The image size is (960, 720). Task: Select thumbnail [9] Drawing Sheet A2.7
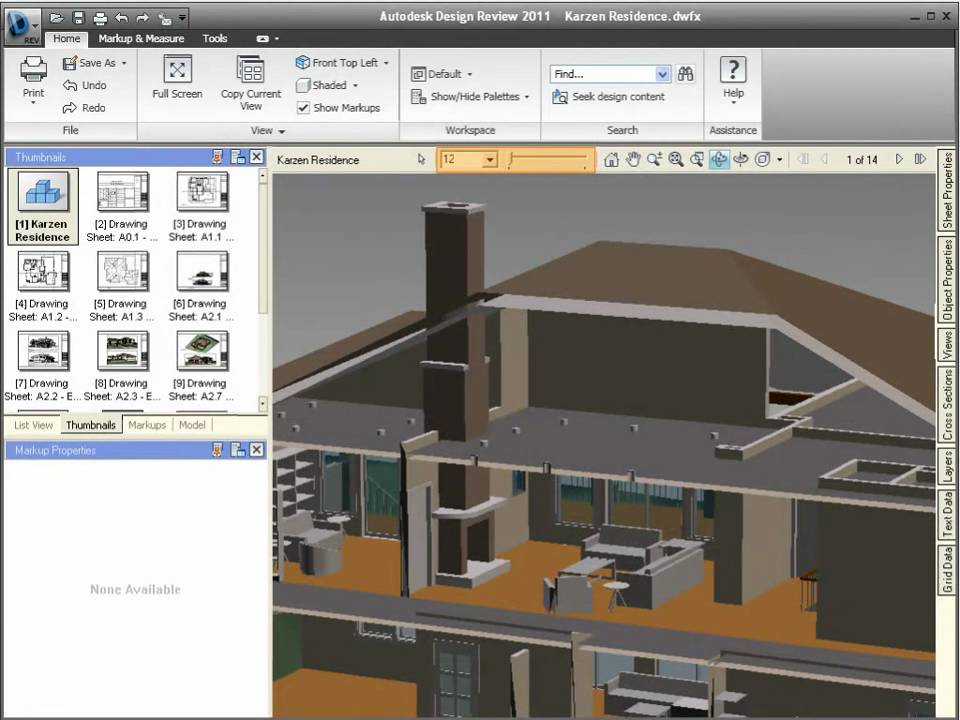202,366
